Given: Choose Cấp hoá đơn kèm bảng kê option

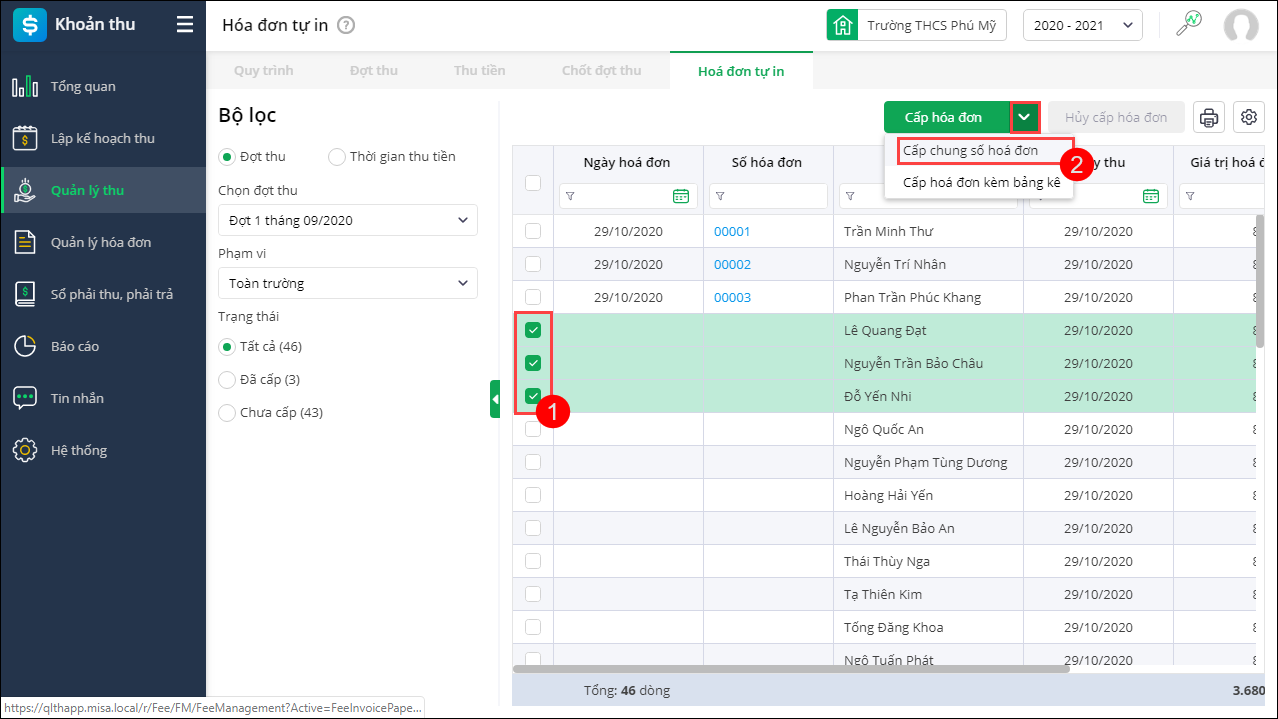Looking at the screenshot, I should click(x=979, y=183).
